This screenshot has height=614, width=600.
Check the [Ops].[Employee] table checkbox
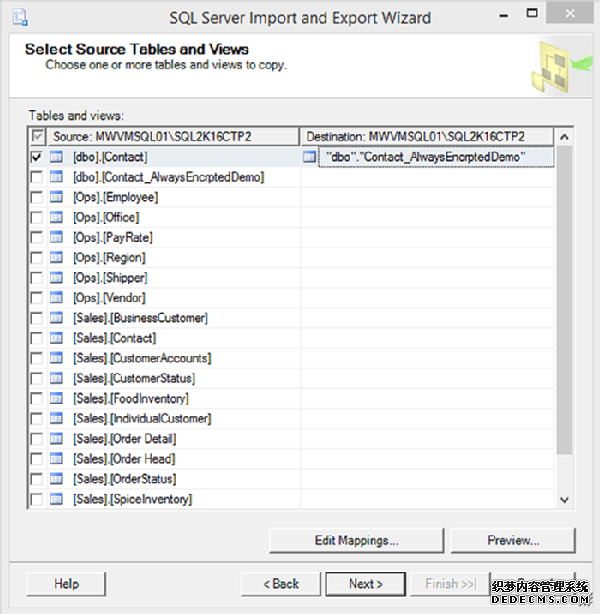[36, 197]
